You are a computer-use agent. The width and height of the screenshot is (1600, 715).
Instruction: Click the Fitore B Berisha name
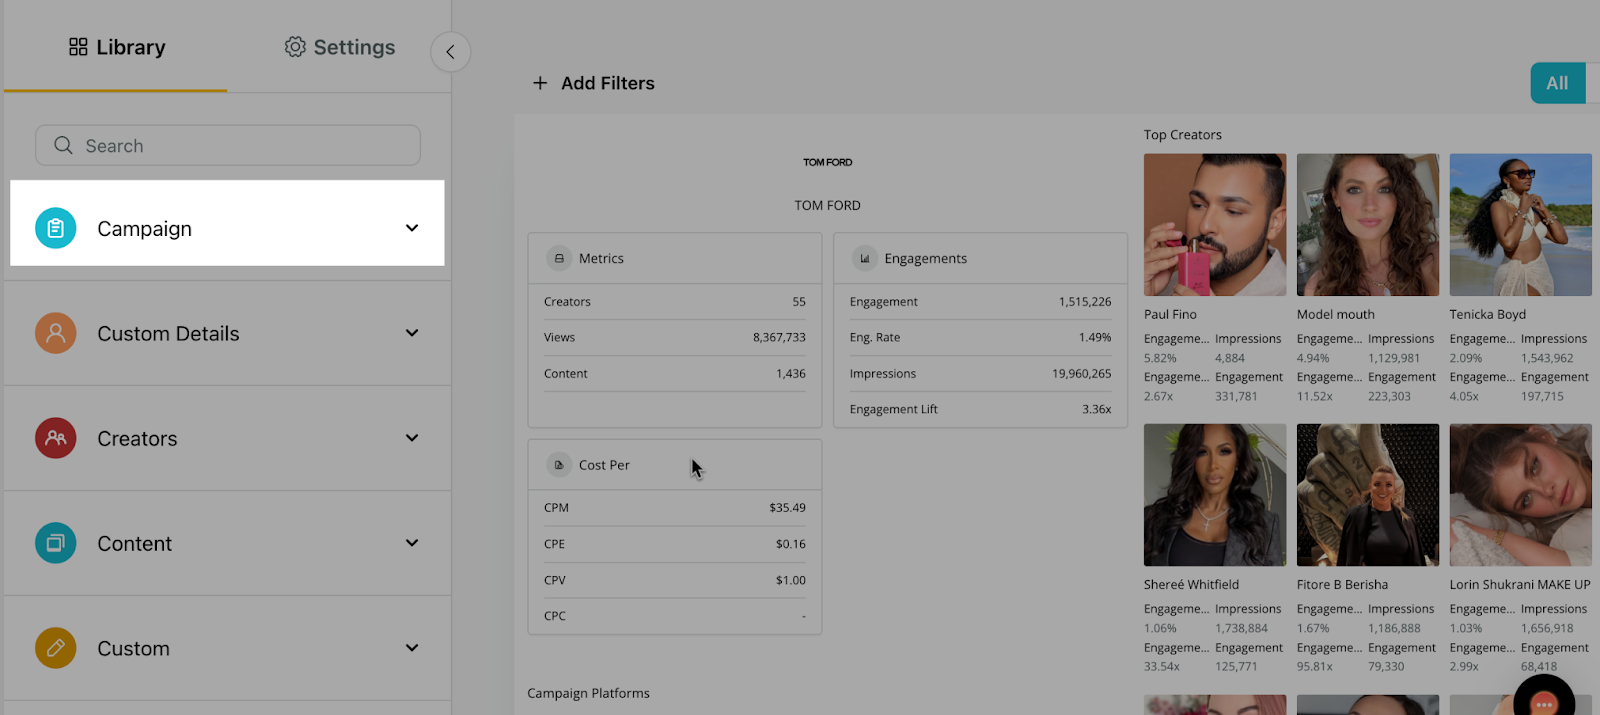point(1342,584)
